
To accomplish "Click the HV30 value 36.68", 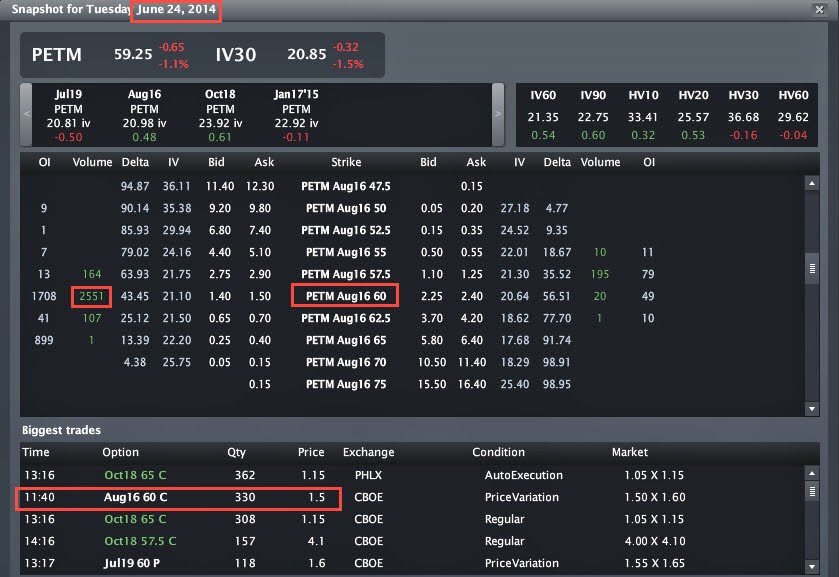I will coord(743,117).
